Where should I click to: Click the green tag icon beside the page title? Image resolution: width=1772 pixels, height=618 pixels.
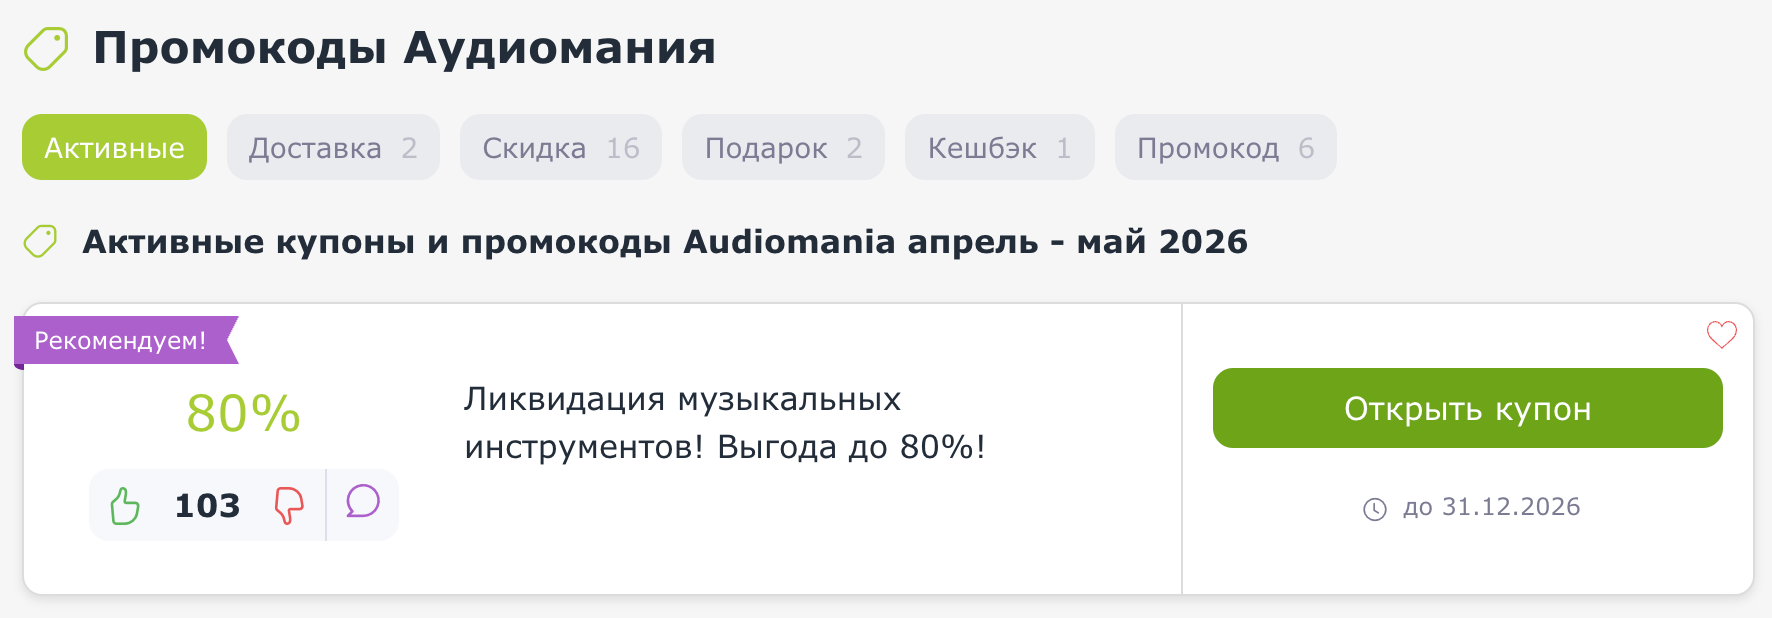coord(46,47)
